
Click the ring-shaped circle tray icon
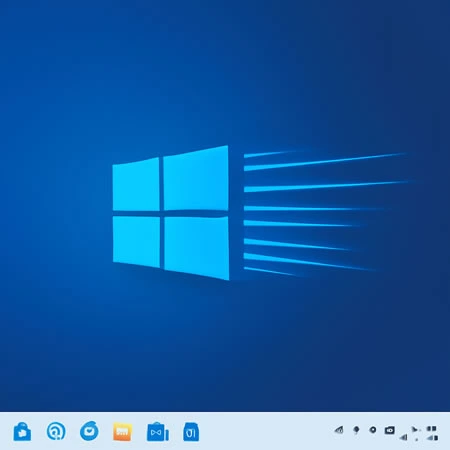373,430
